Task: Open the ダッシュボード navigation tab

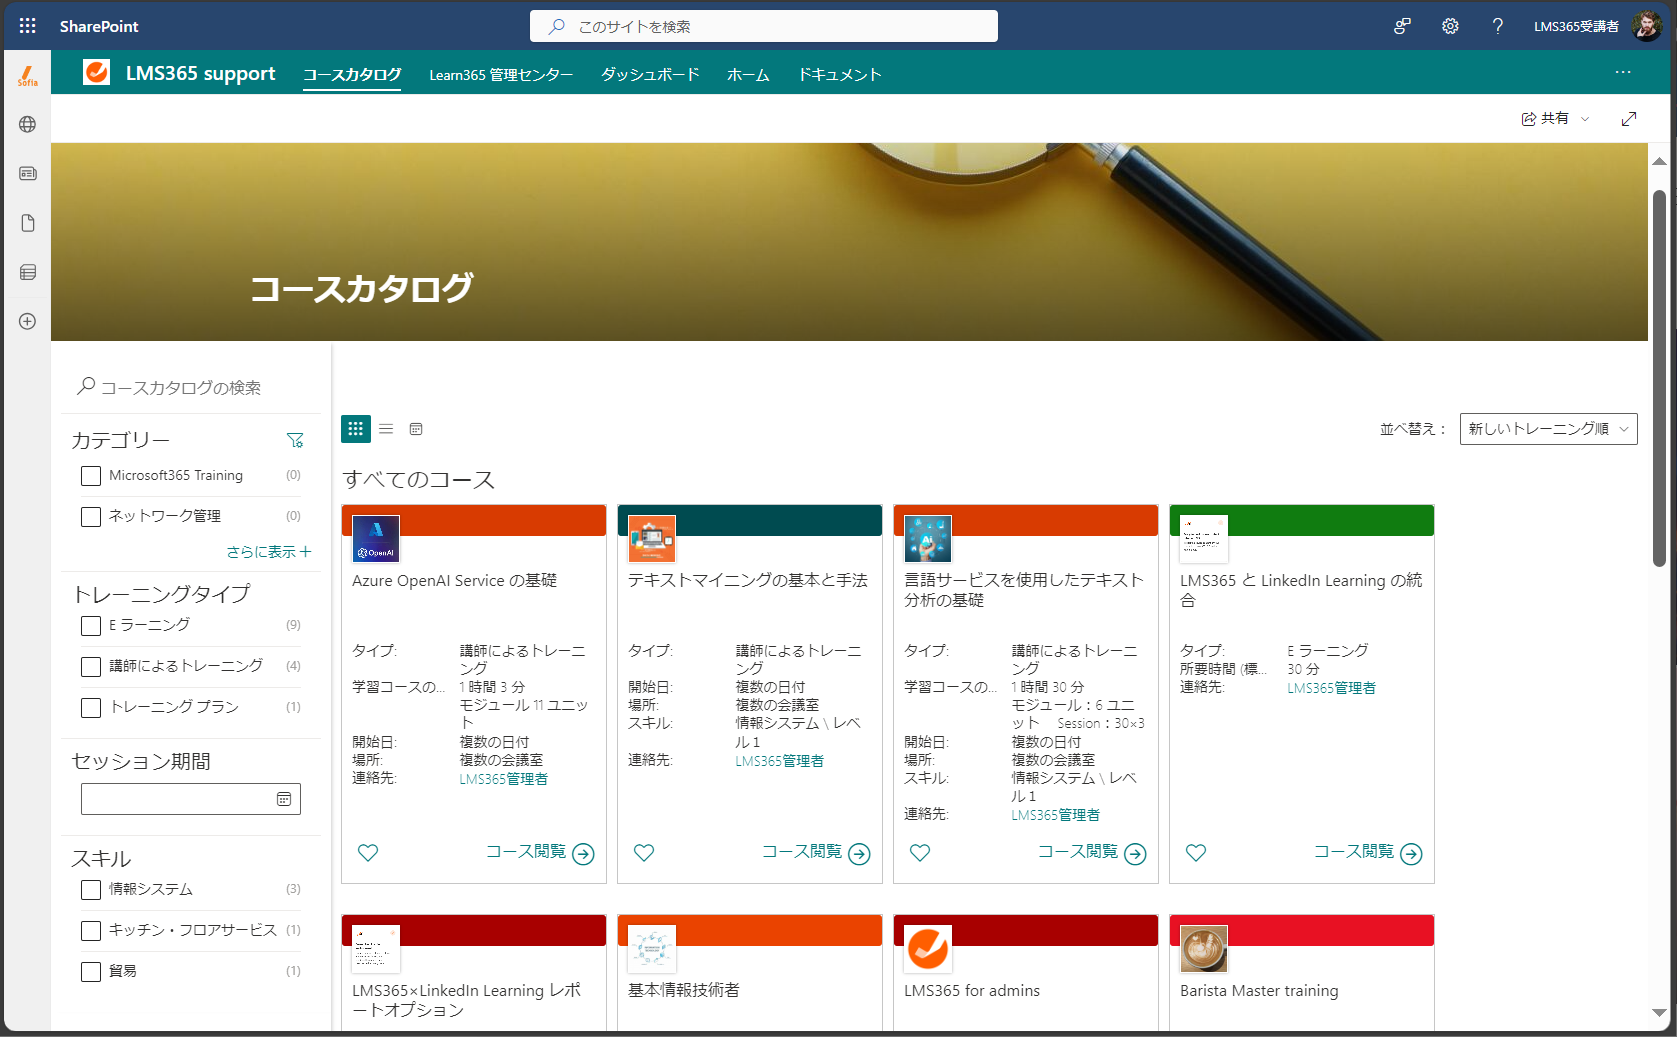Action: pyautogui.click(x=650, y=75)
